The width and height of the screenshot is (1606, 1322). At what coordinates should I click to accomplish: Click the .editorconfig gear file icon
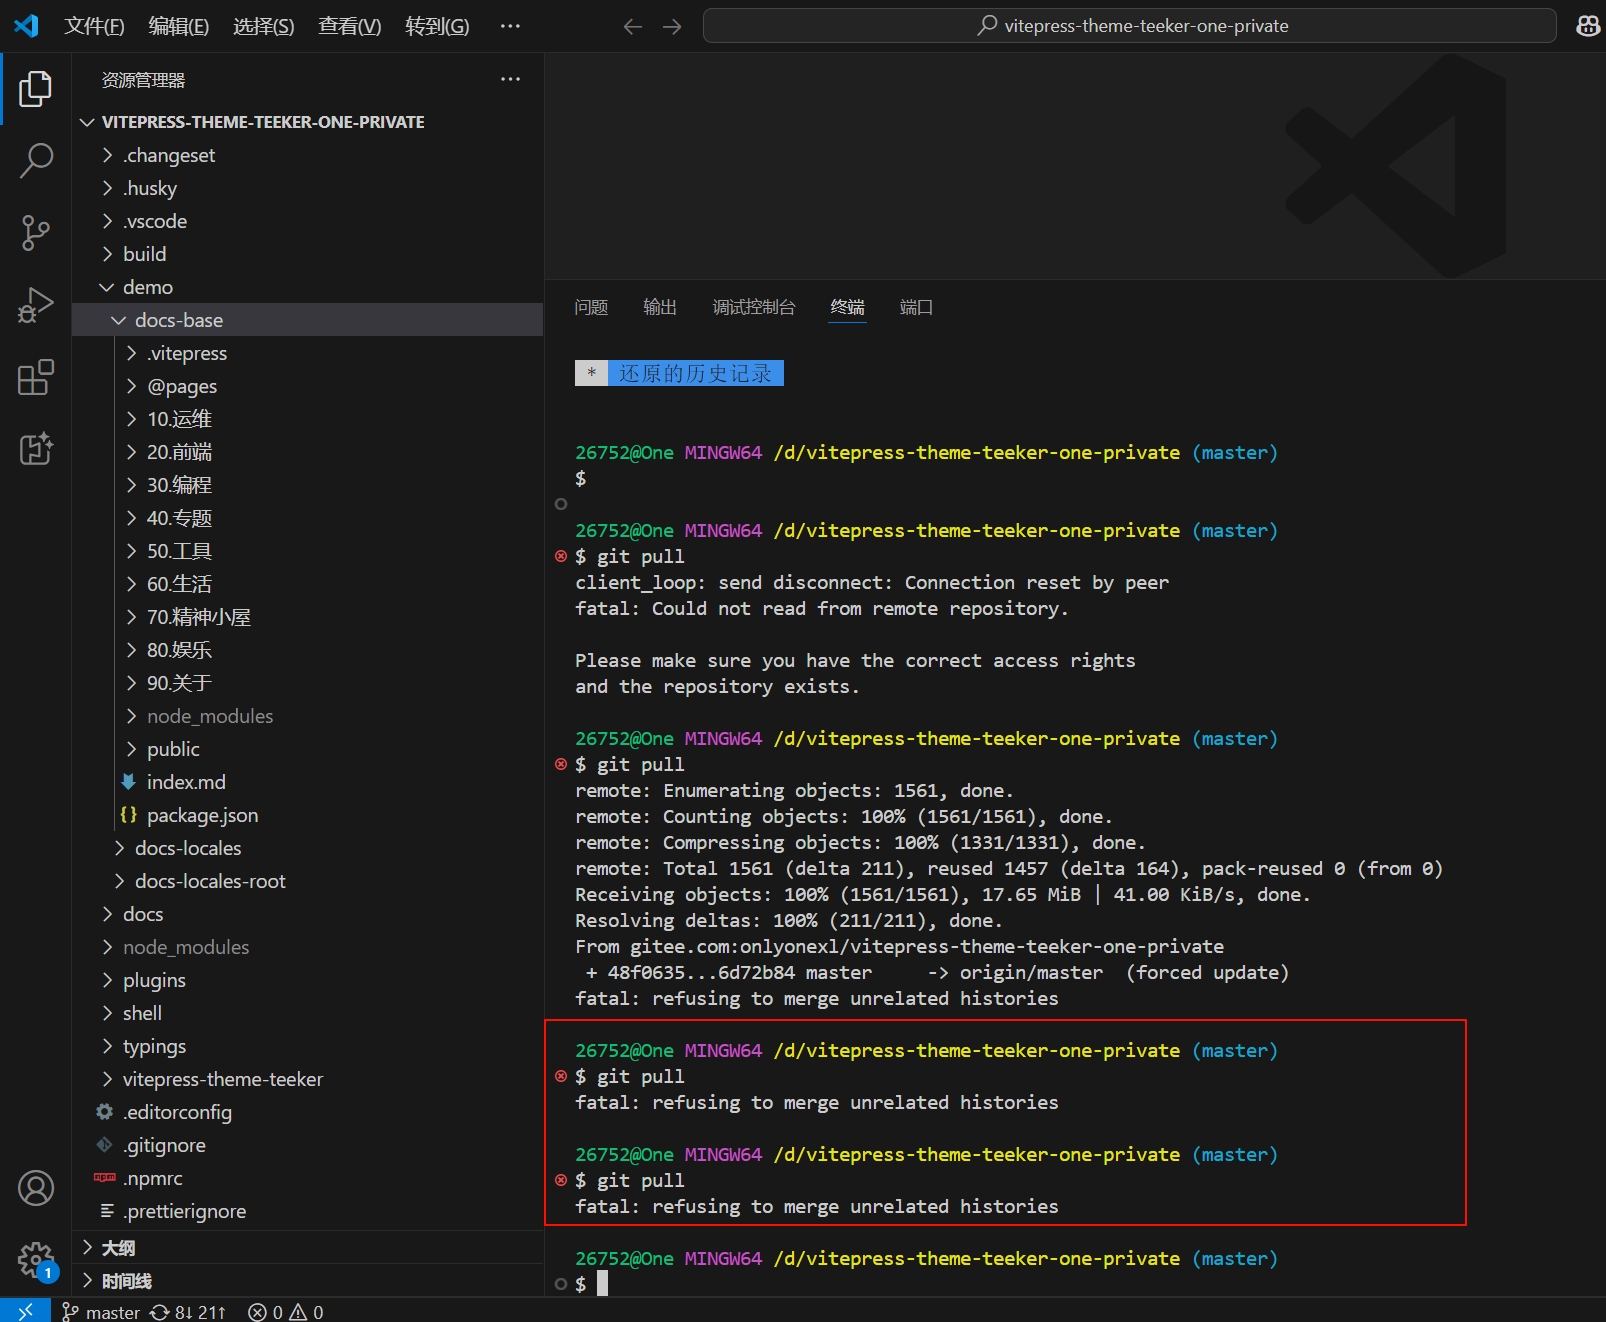(x=104, y=1112)
